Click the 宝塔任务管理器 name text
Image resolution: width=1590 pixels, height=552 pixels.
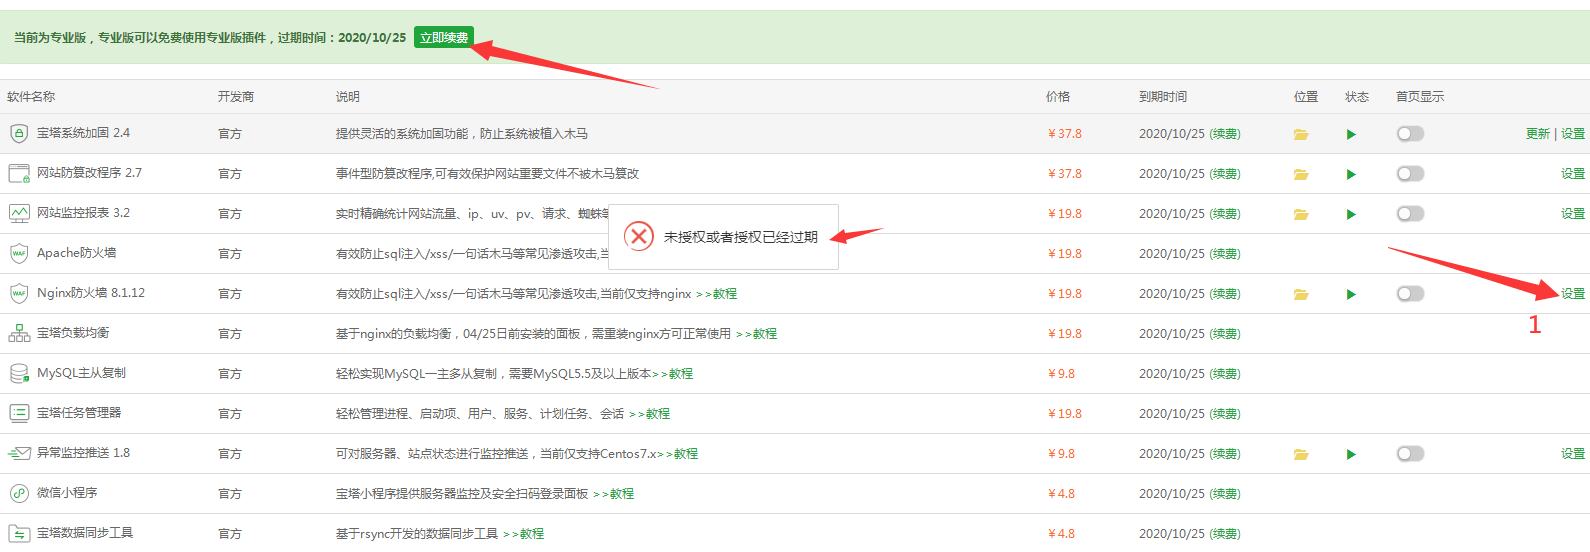[x=79, y=413]
